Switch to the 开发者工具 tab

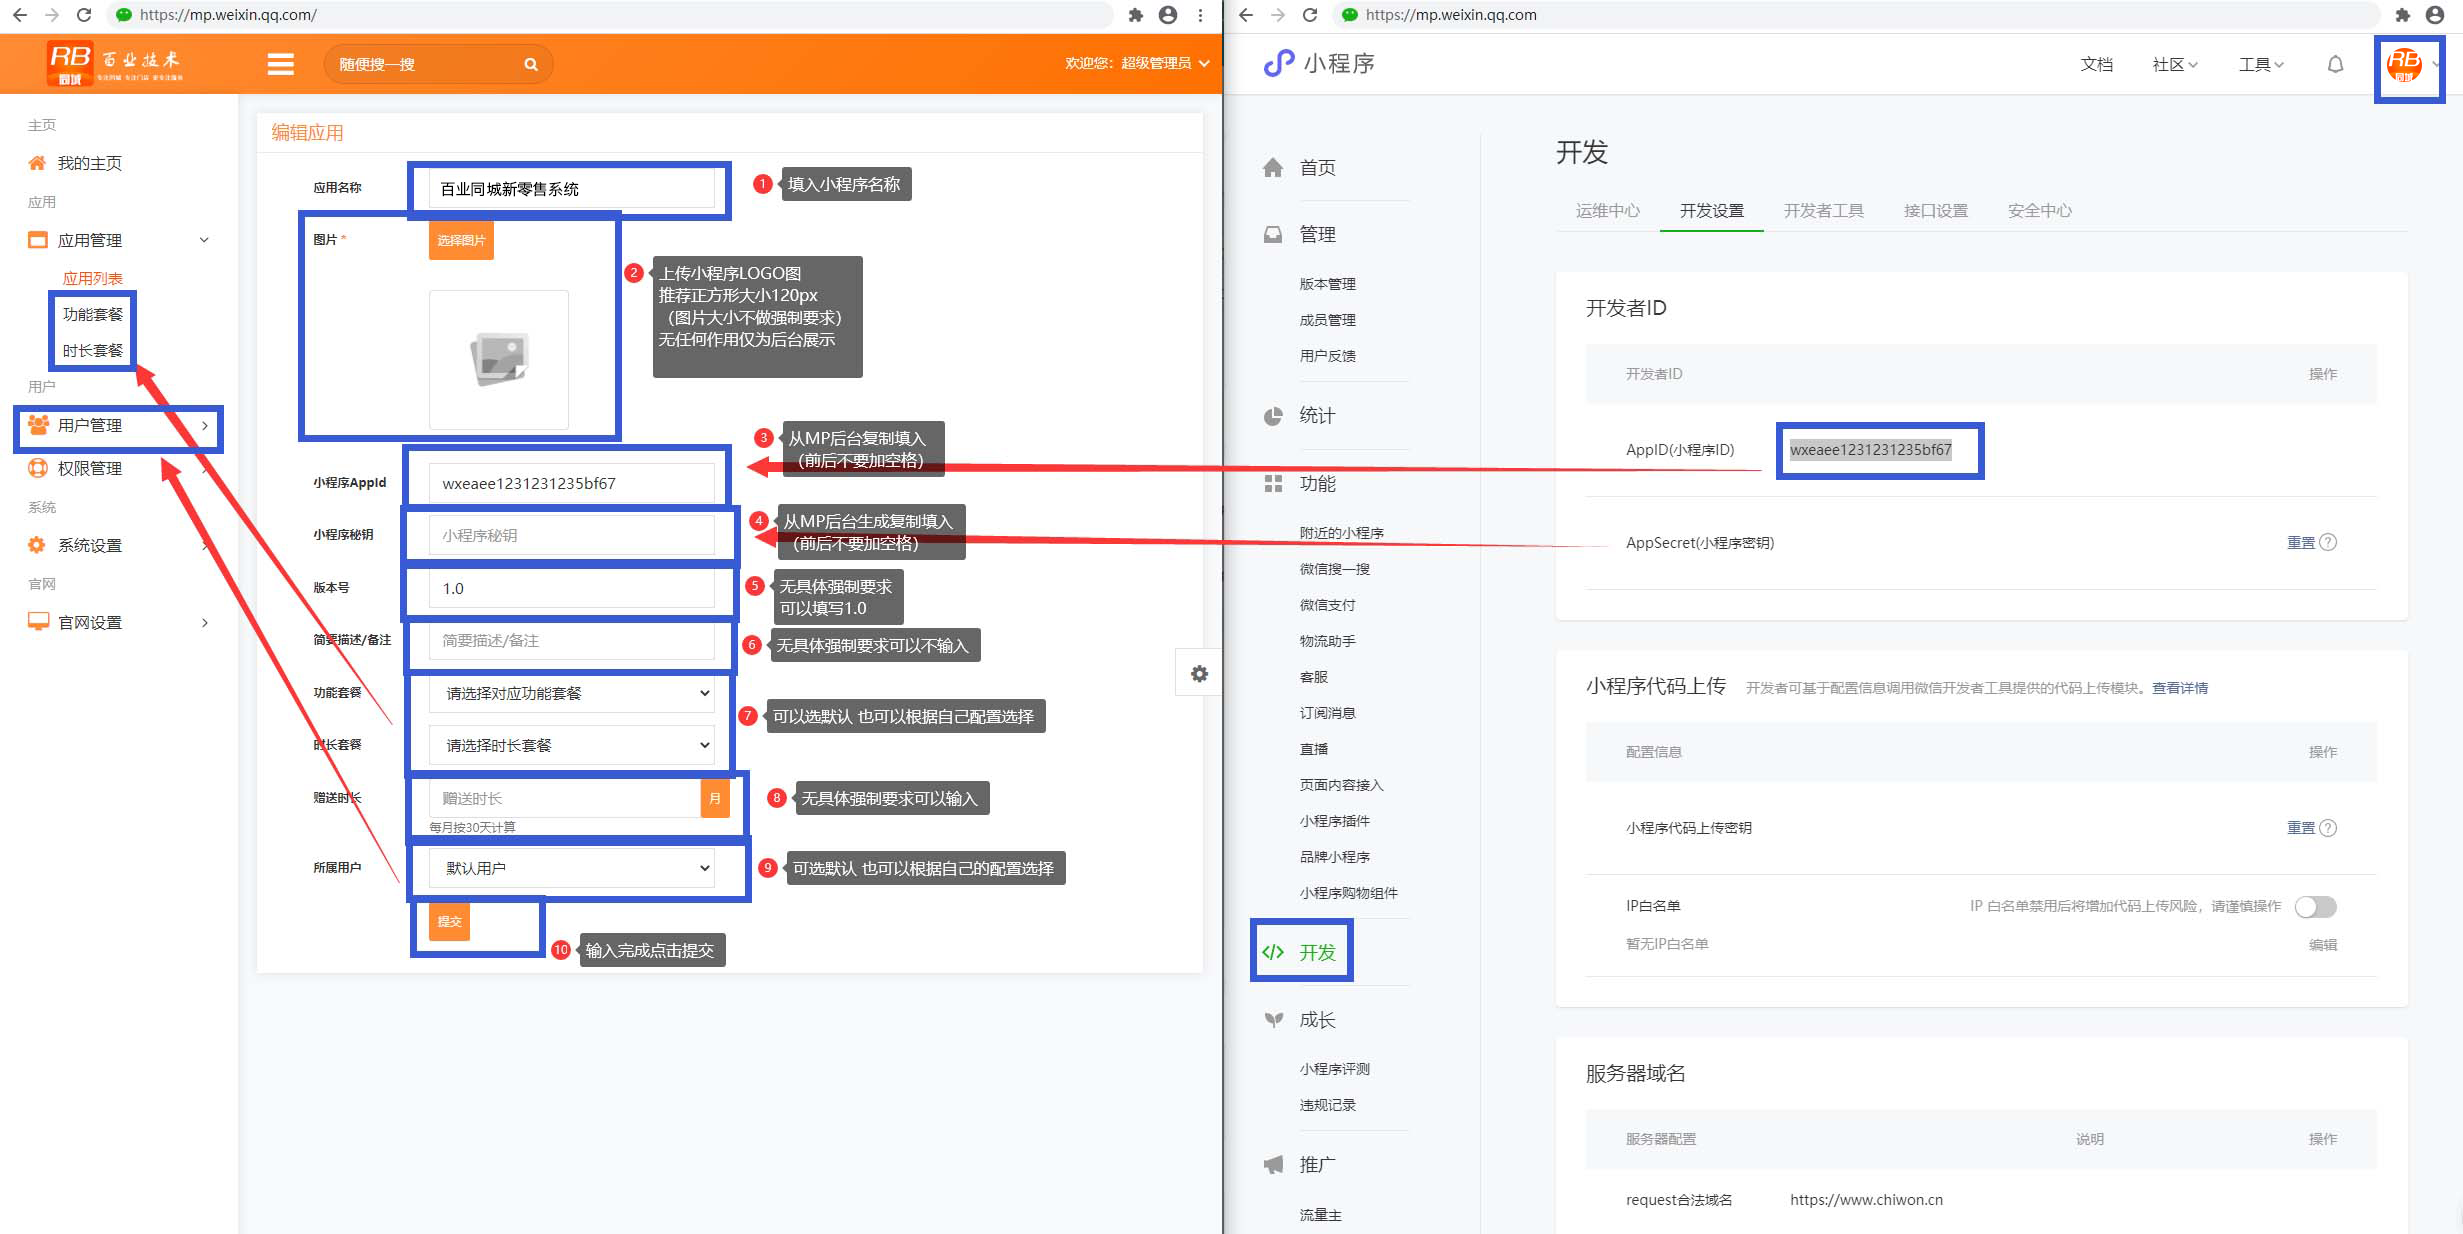pos(1823,211)
